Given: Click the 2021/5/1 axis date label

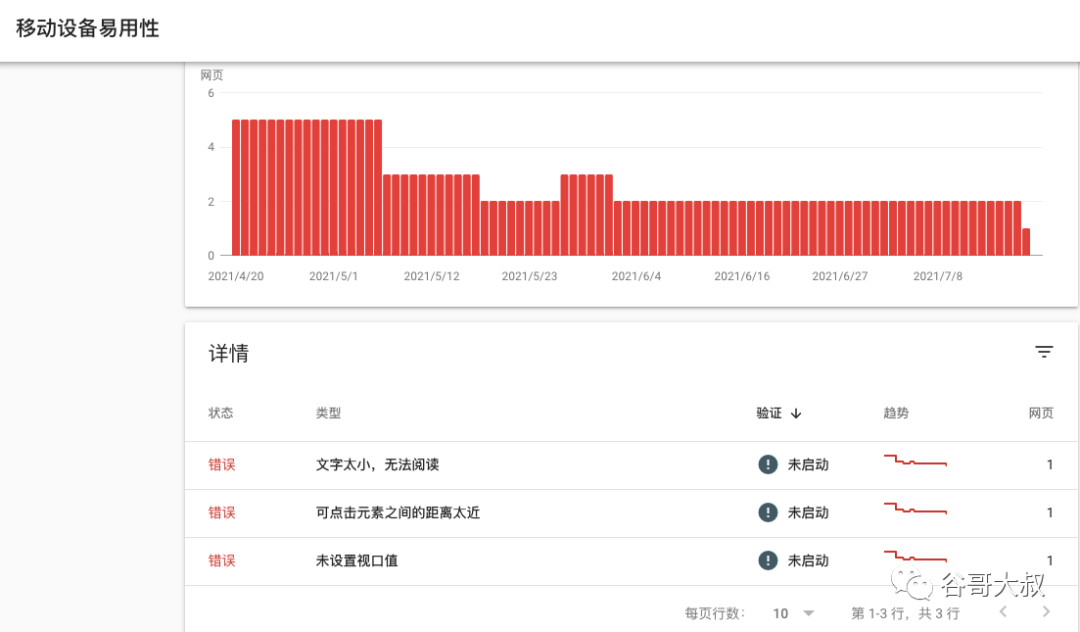Looking at the screenshot, I should coord(333,276).
